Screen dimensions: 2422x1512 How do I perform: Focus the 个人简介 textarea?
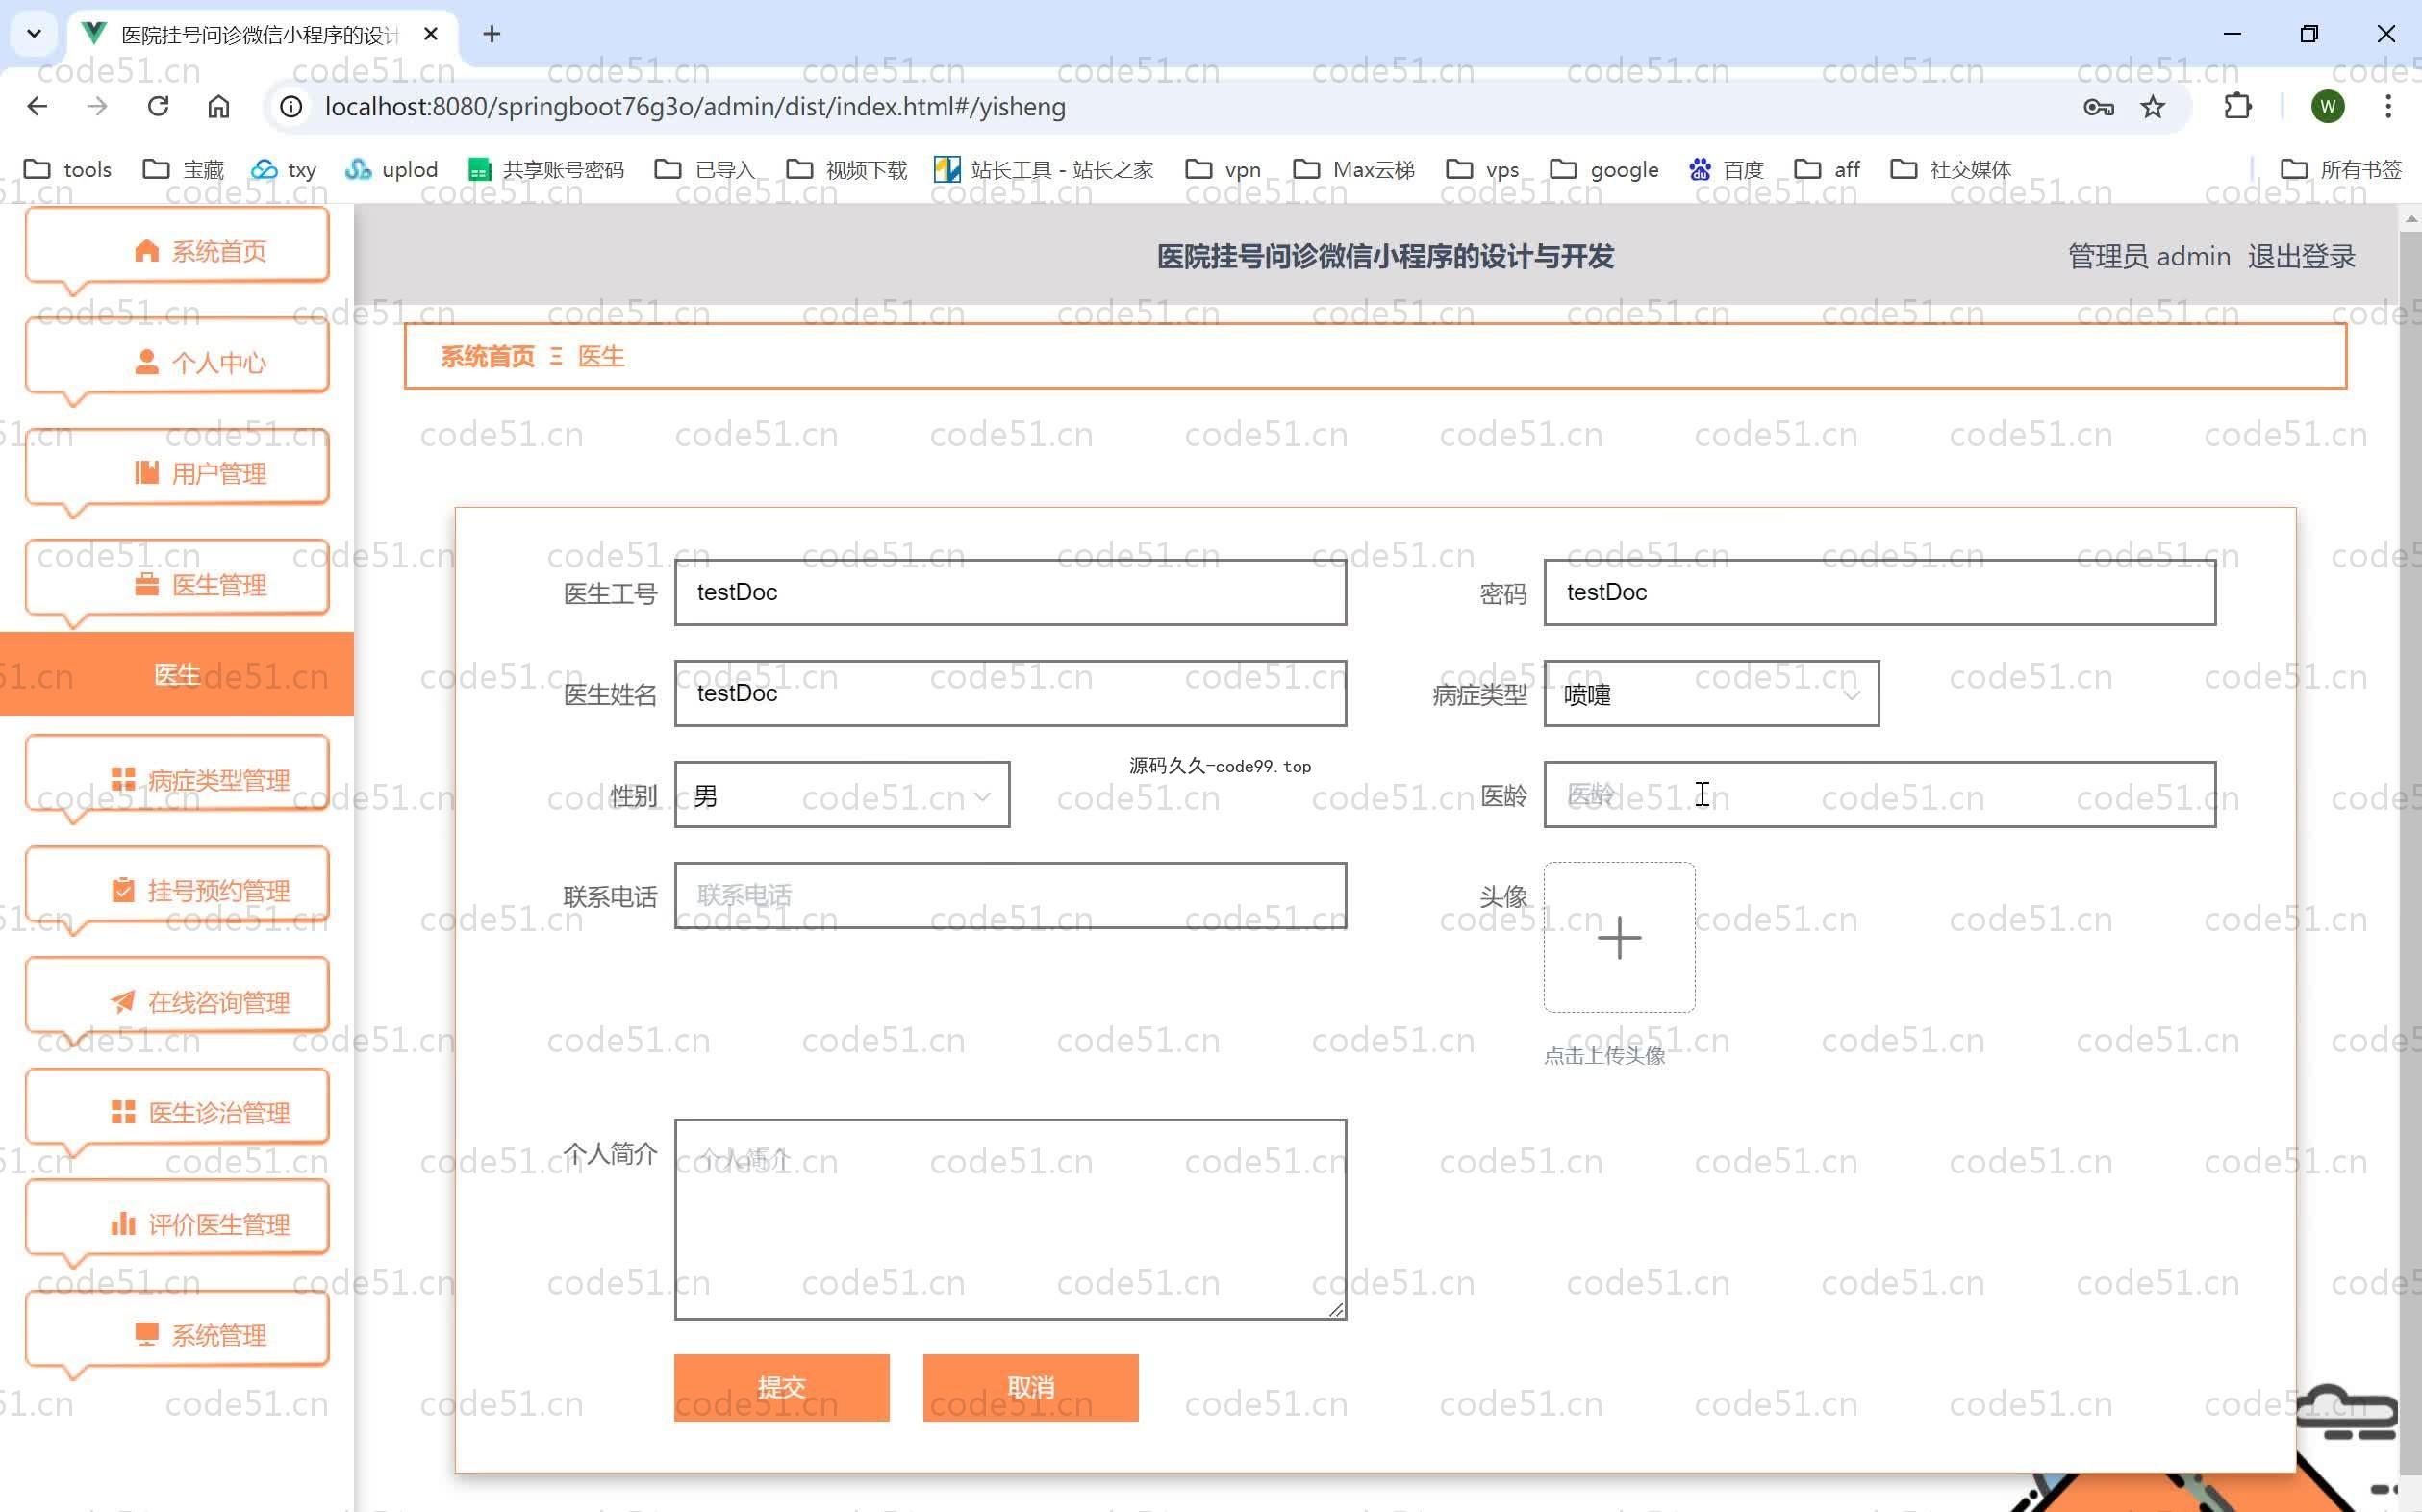1010,1219
